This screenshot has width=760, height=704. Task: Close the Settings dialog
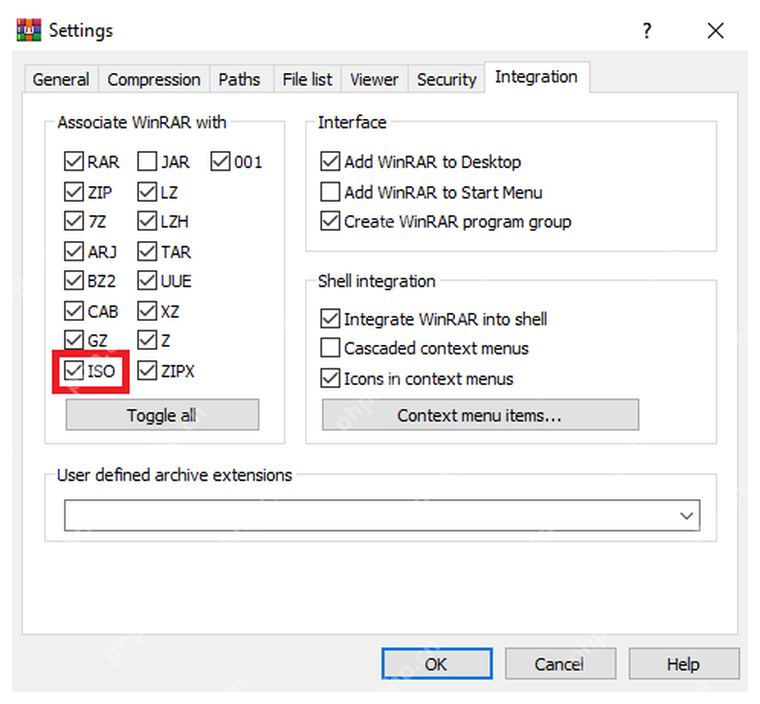(715, 31)
